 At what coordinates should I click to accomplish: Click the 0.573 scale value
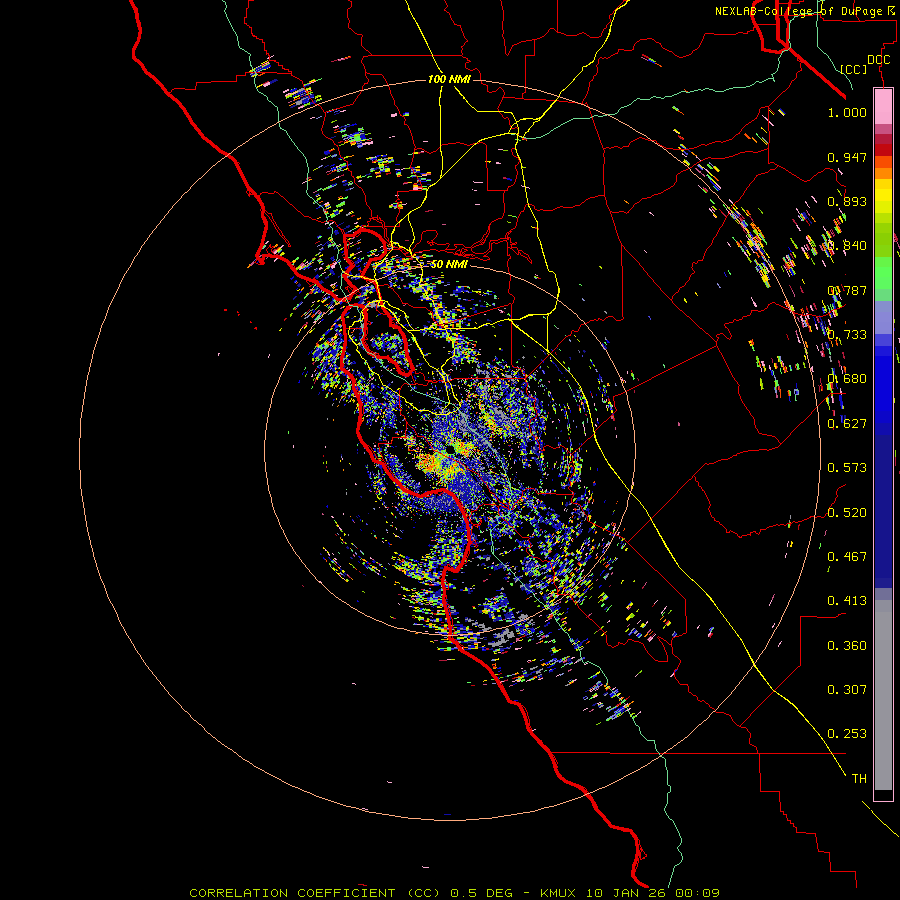click(x=847, y=468)
